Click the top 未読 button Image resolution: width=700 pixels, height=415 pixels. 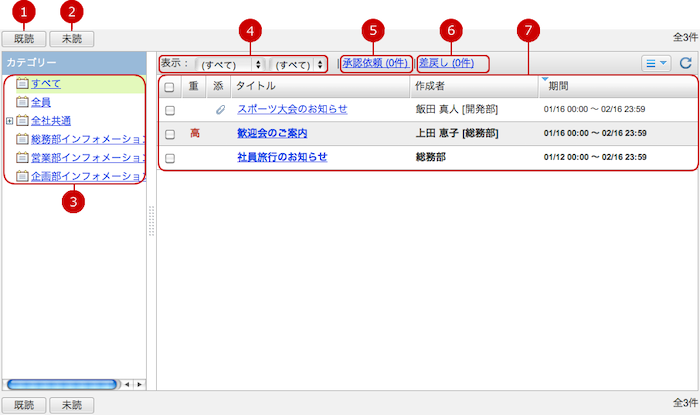pyautogui.click(x=71, y=39)
